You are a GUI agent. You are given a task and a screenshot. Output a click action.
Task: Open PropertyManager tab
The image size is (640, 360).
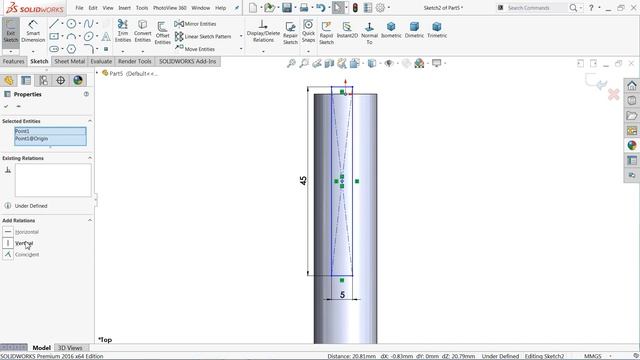pyautogui.click(x=26, y=80)
